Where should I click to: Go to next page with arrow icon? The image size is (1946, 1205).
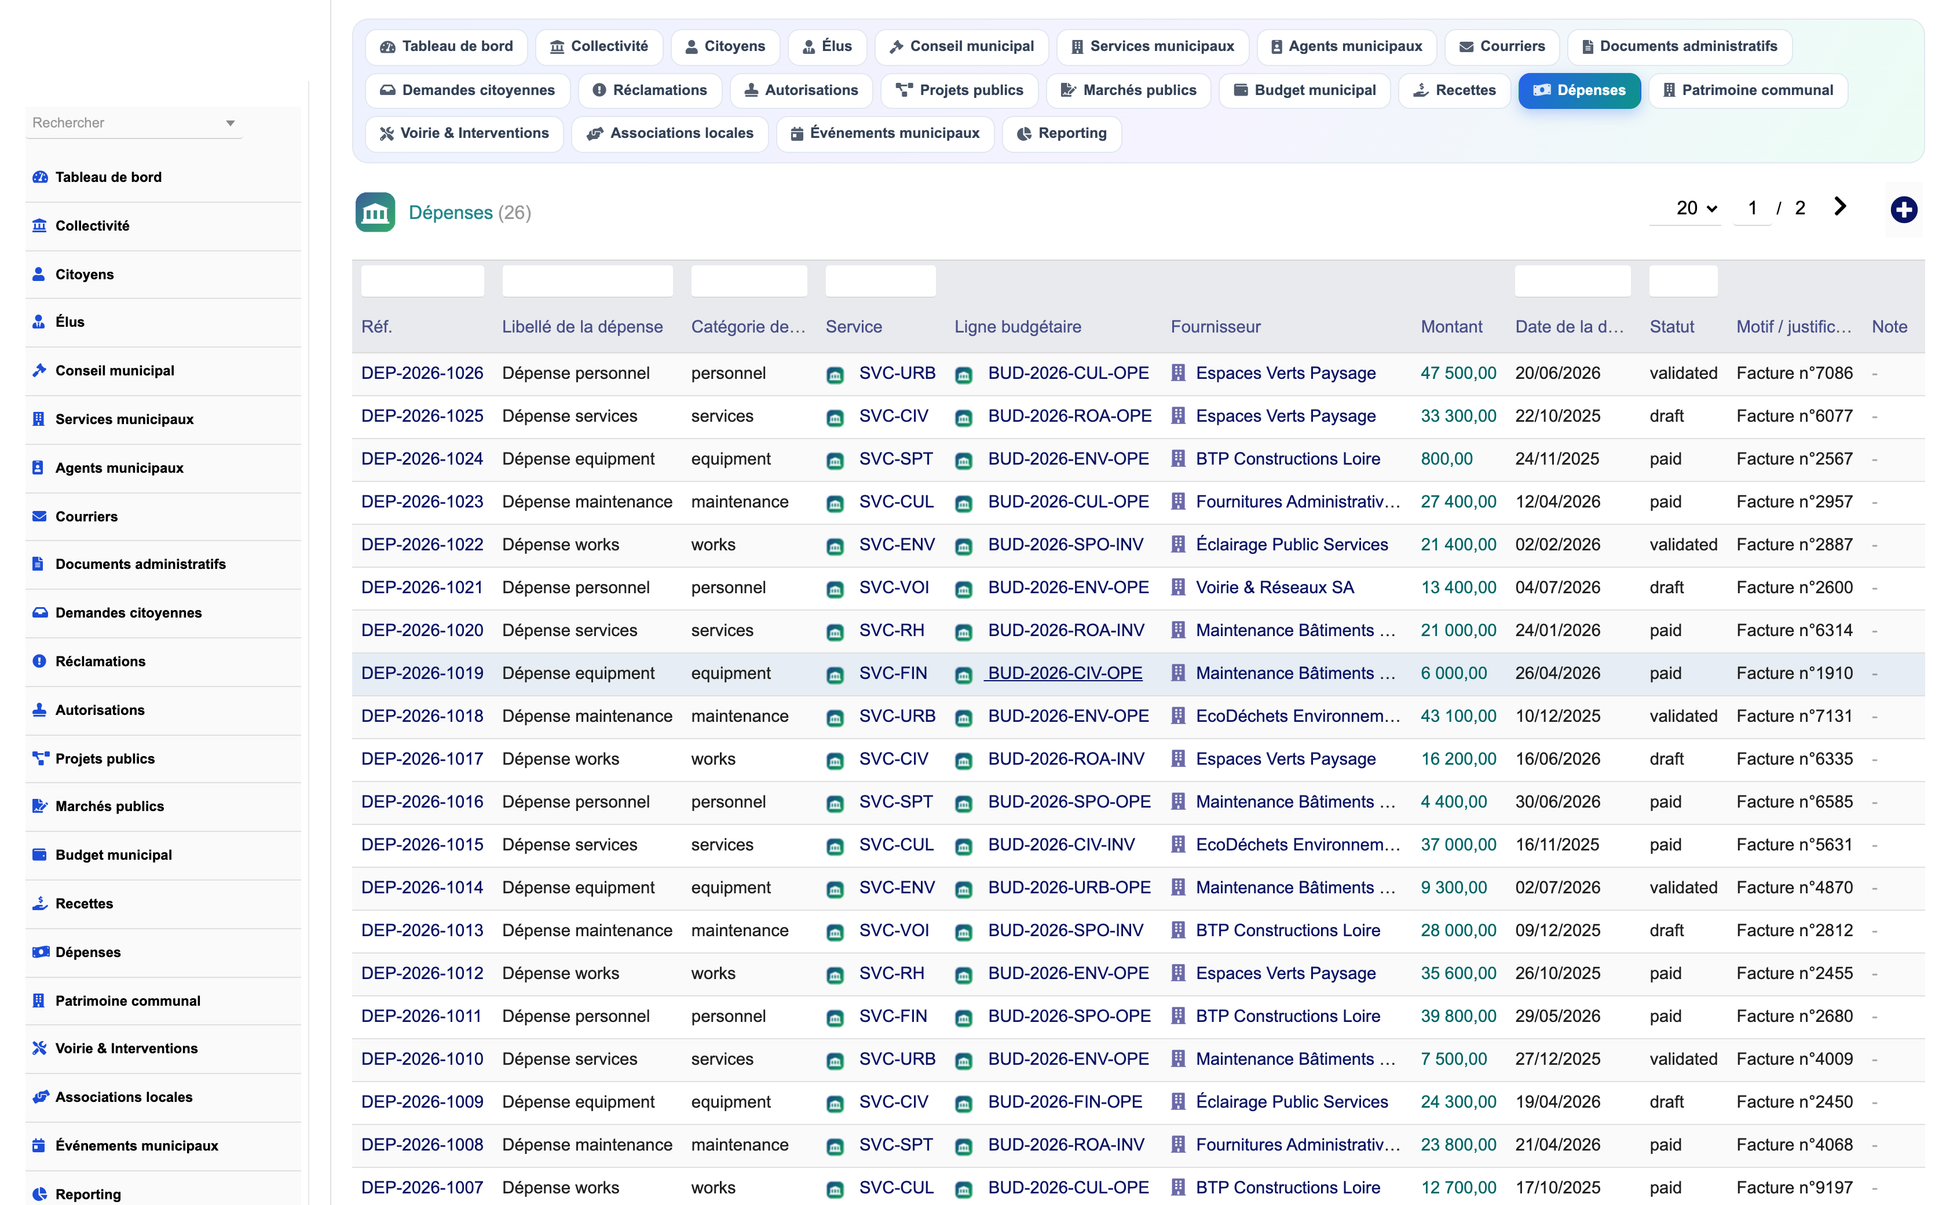(1840, 207)
